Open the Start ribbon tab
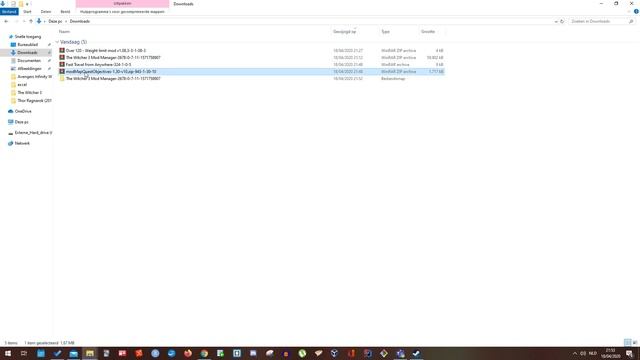This screenshot has height=360, width=640. [27, 12]
